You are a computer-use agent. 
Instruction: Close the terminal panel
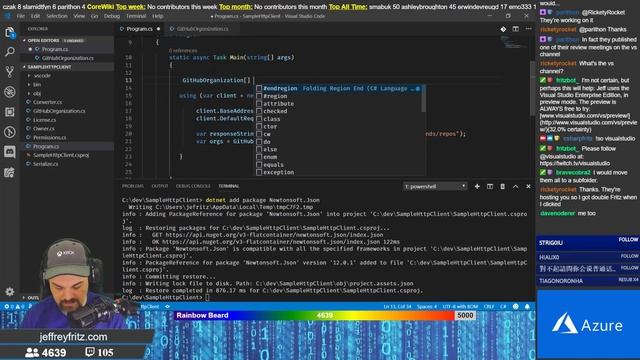(x=528, y=187)
